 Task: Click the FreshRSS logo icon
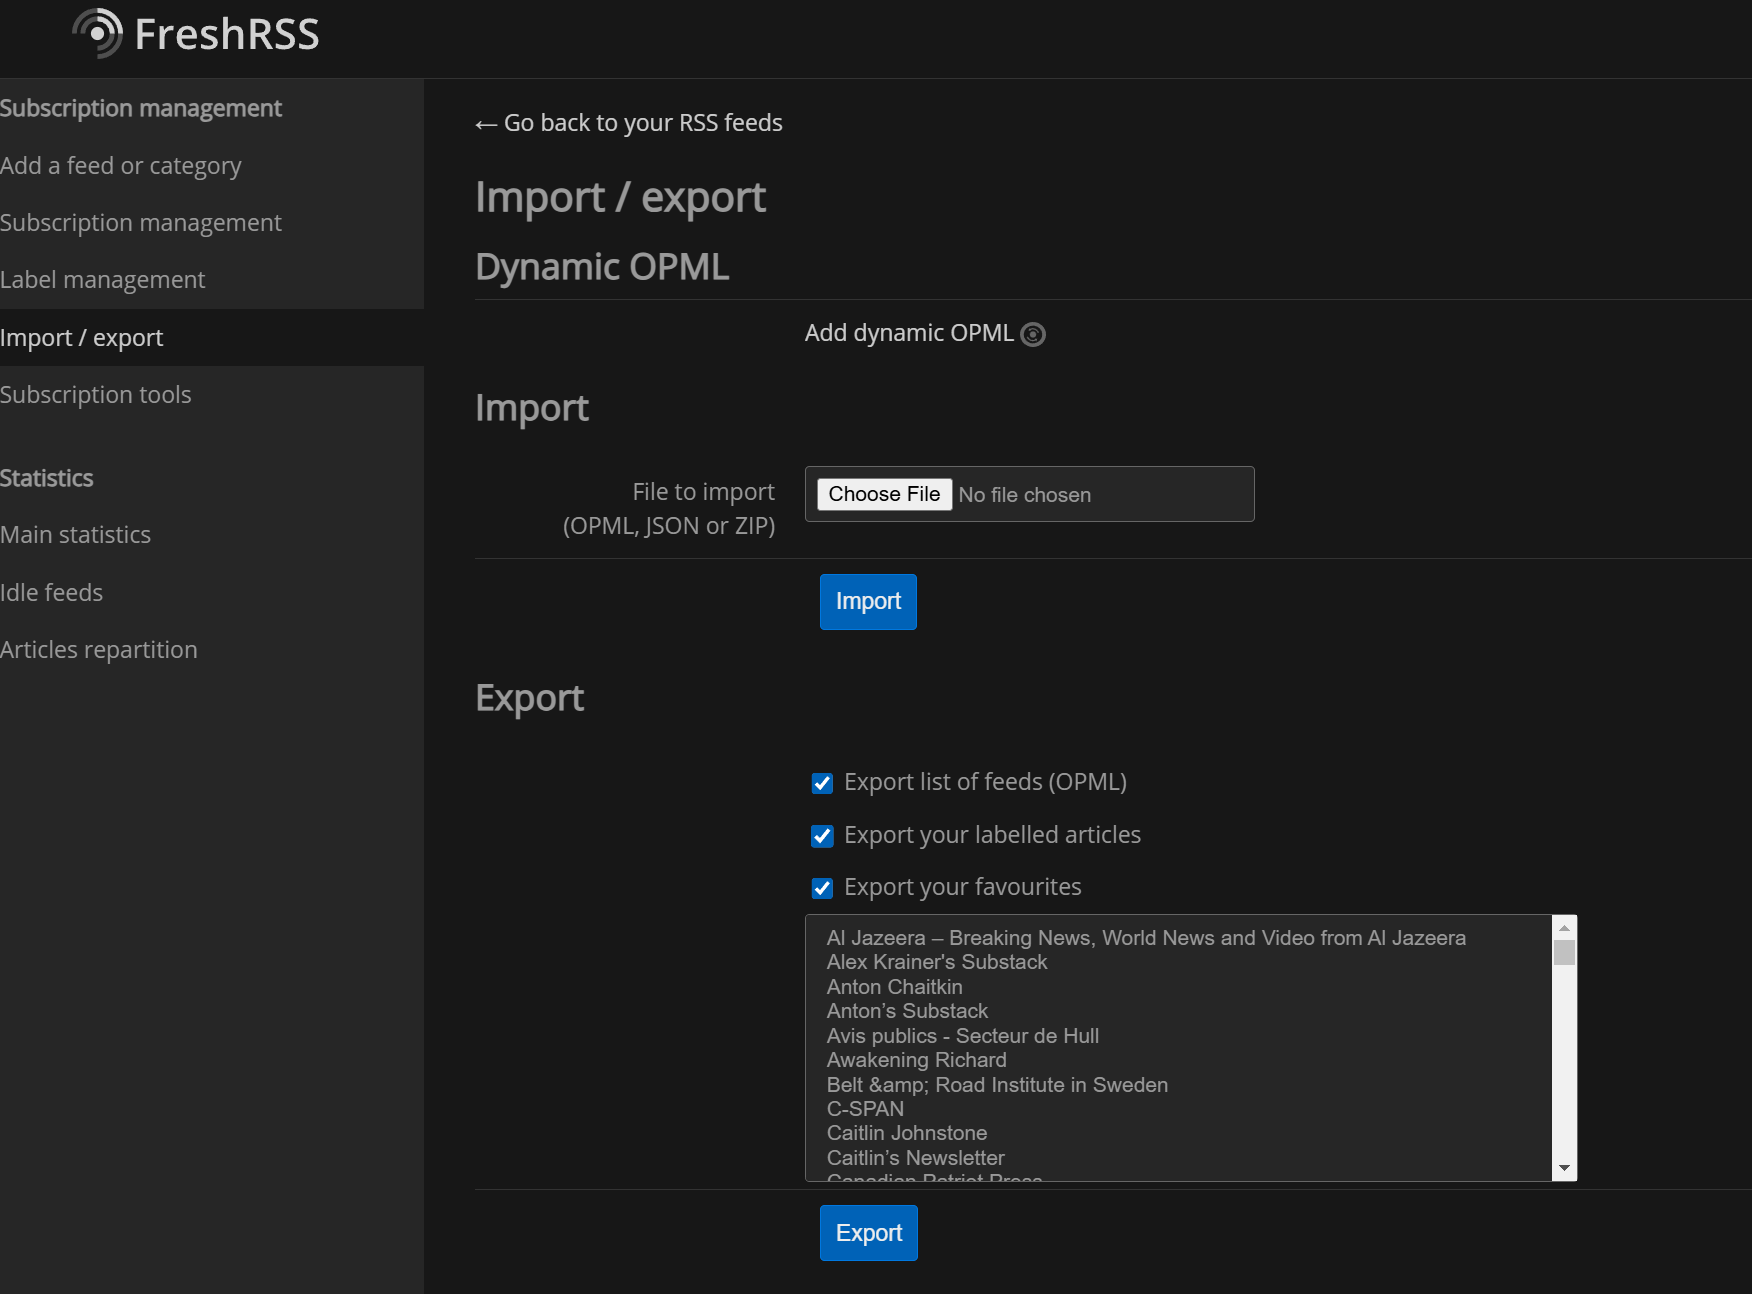coord(98,33)
